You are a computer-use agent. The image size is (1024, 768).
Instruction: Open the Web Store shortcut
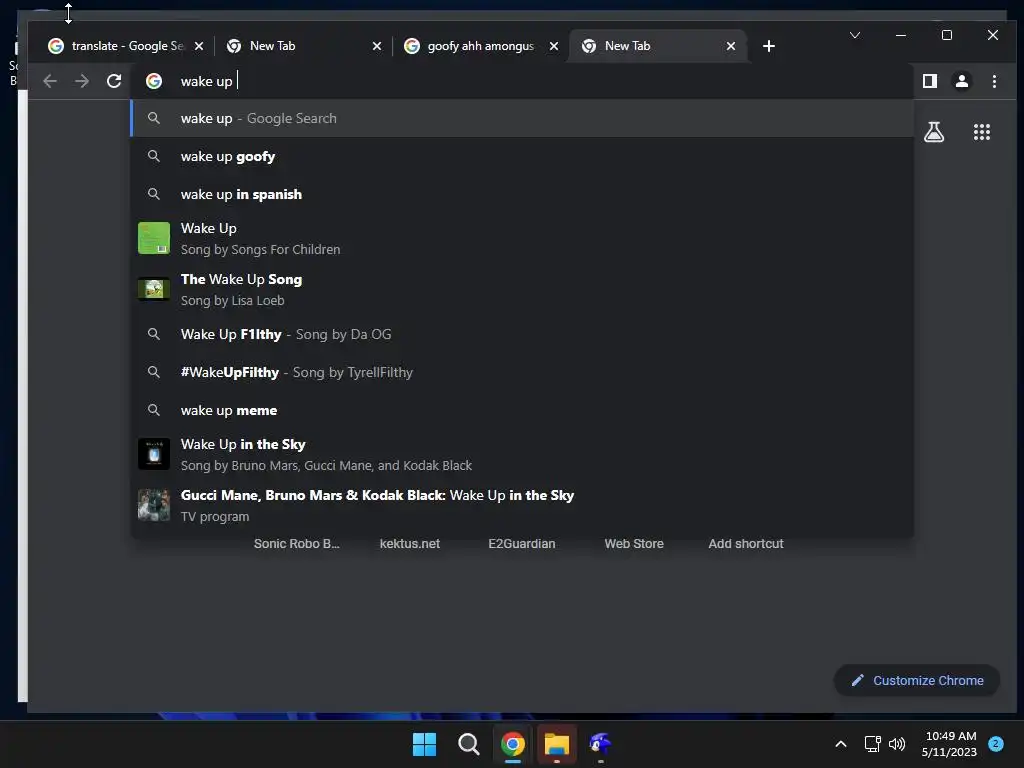[633, 543]
